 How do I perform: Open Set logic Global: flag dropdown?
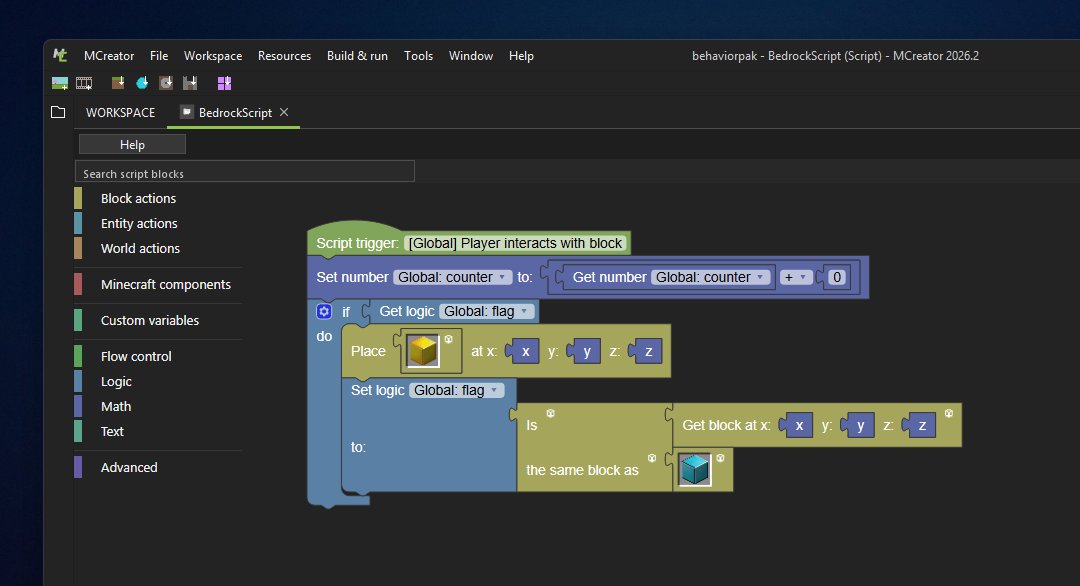click(x=457, y=390)
